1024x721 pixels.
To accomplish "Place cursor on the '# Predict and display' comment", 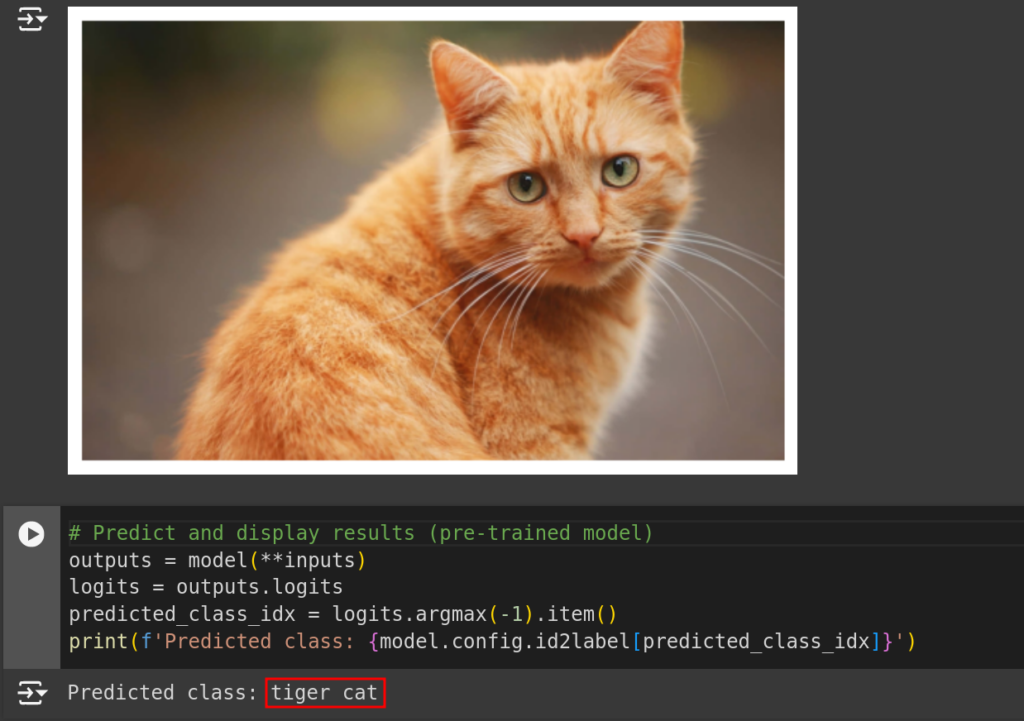I will (x=194, y=533).
